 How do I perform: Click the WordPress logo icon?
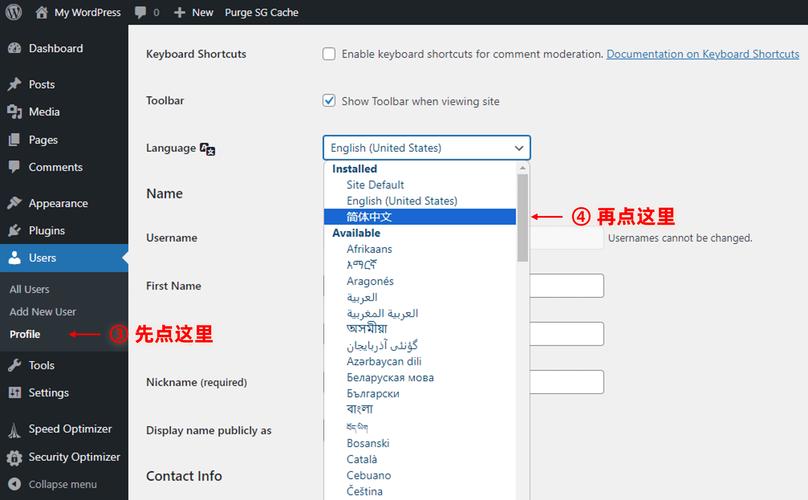[12, 12]
